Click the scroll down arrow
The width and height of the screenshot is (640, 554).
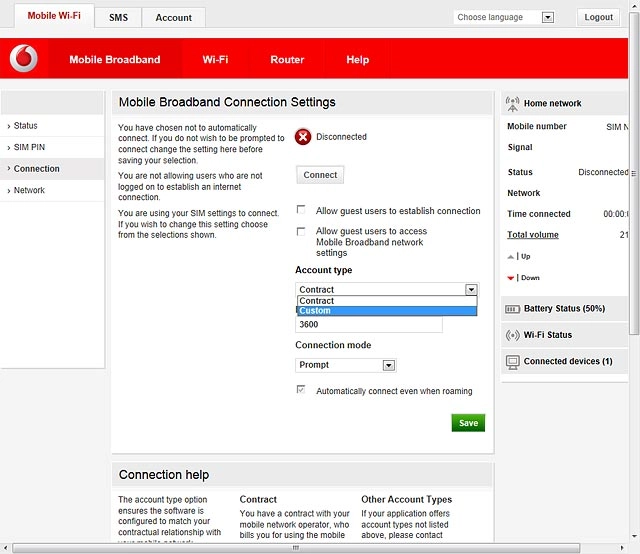(x=634, y=536)
